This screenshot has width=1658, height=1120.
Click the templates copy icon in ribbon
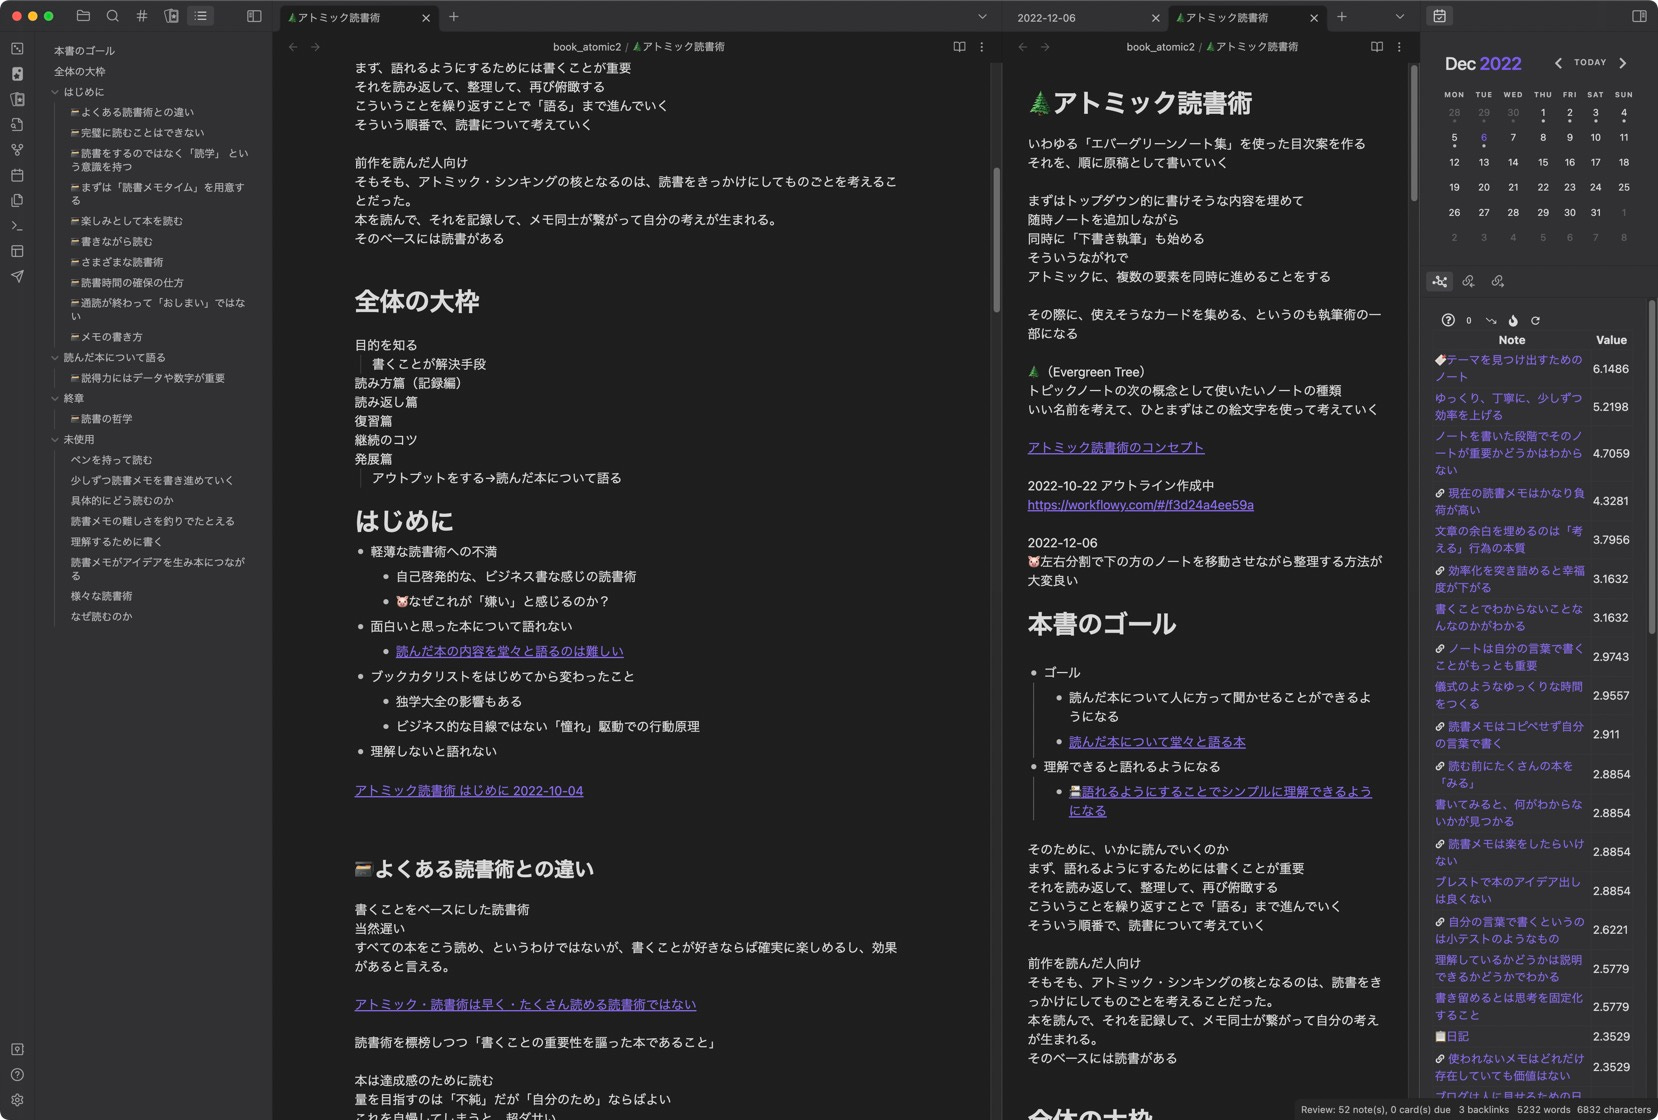[17, 200]
